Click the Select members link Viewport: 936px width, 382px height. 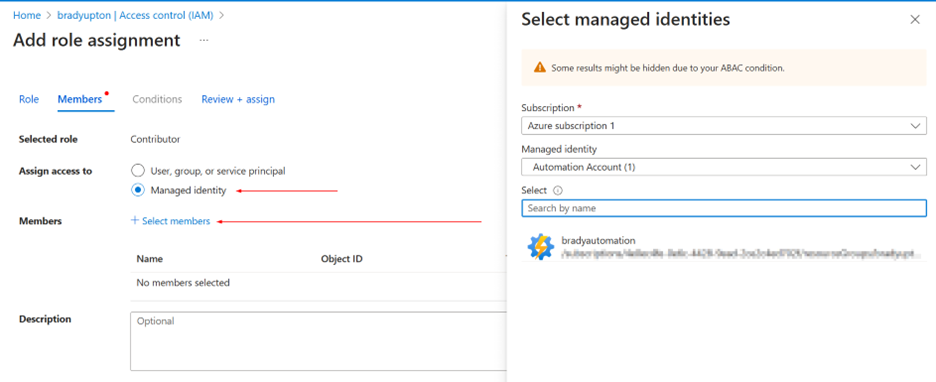[171, 221]
